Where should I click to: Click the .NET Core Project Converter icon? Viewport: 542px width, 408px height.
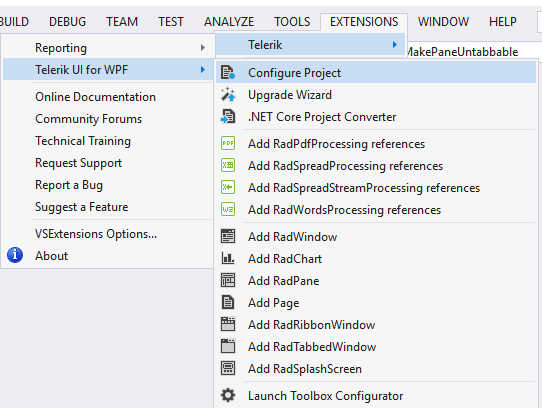(228, 117)
